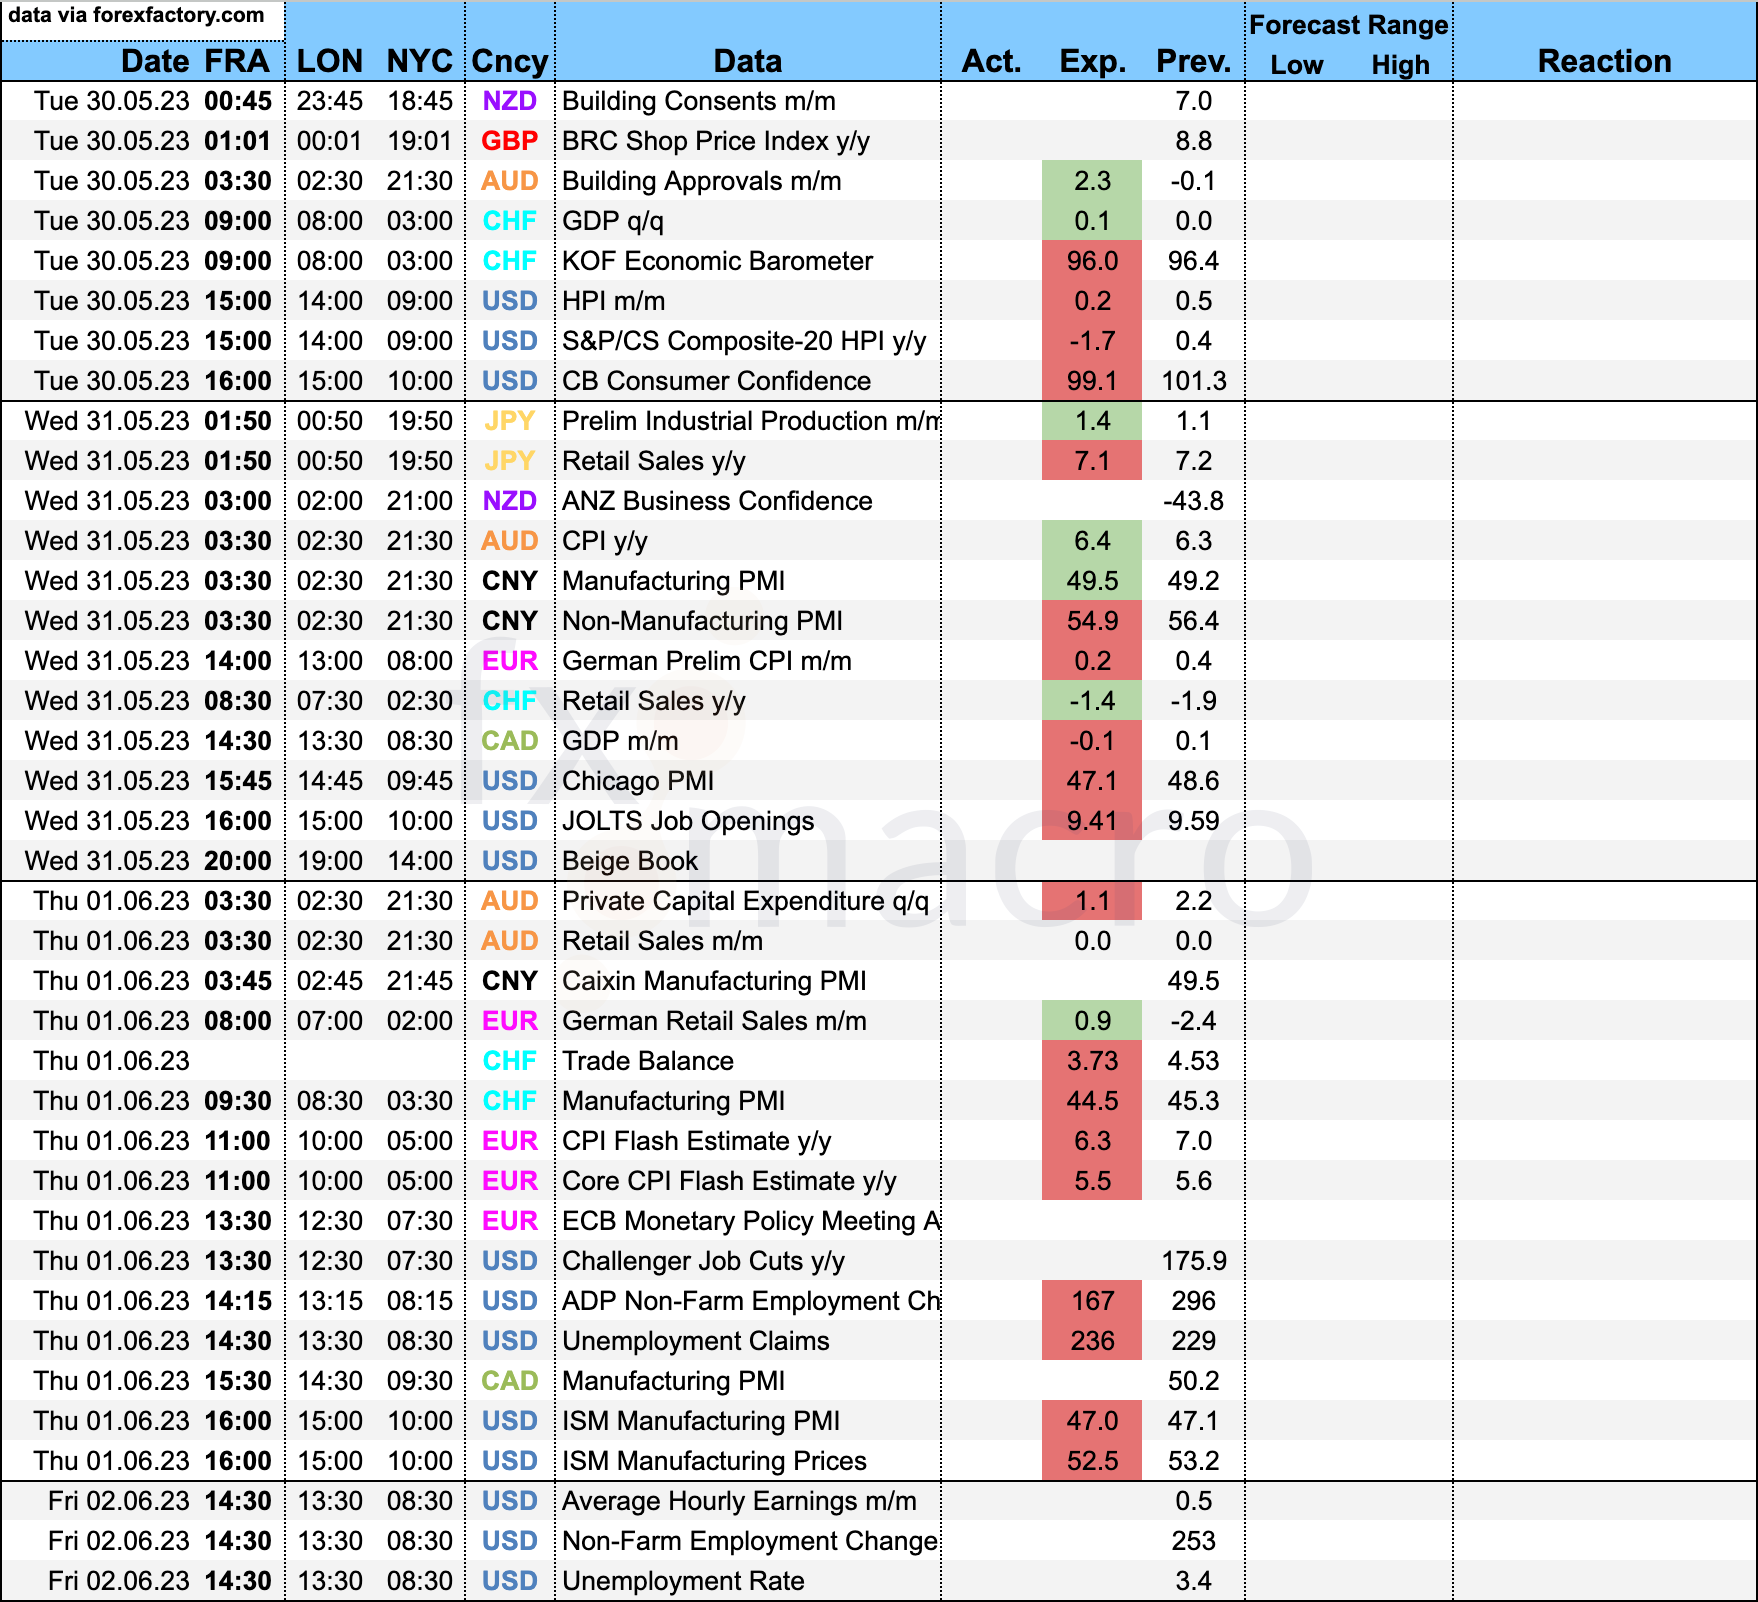
Task: Select the 20:00 time for Beige Book
Action: point(238,861)
